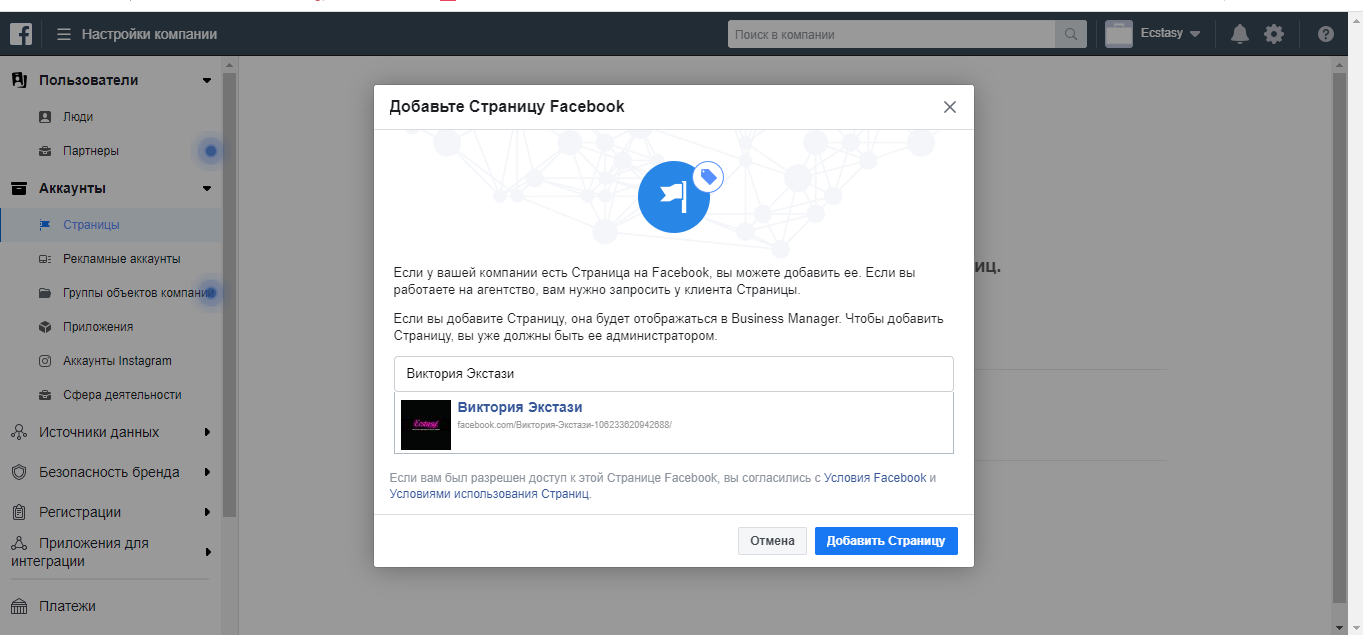Select Виктория Экстази suggestion name
The width and height of the screenshot is (1363, 635).
click(x=520, y=407)
